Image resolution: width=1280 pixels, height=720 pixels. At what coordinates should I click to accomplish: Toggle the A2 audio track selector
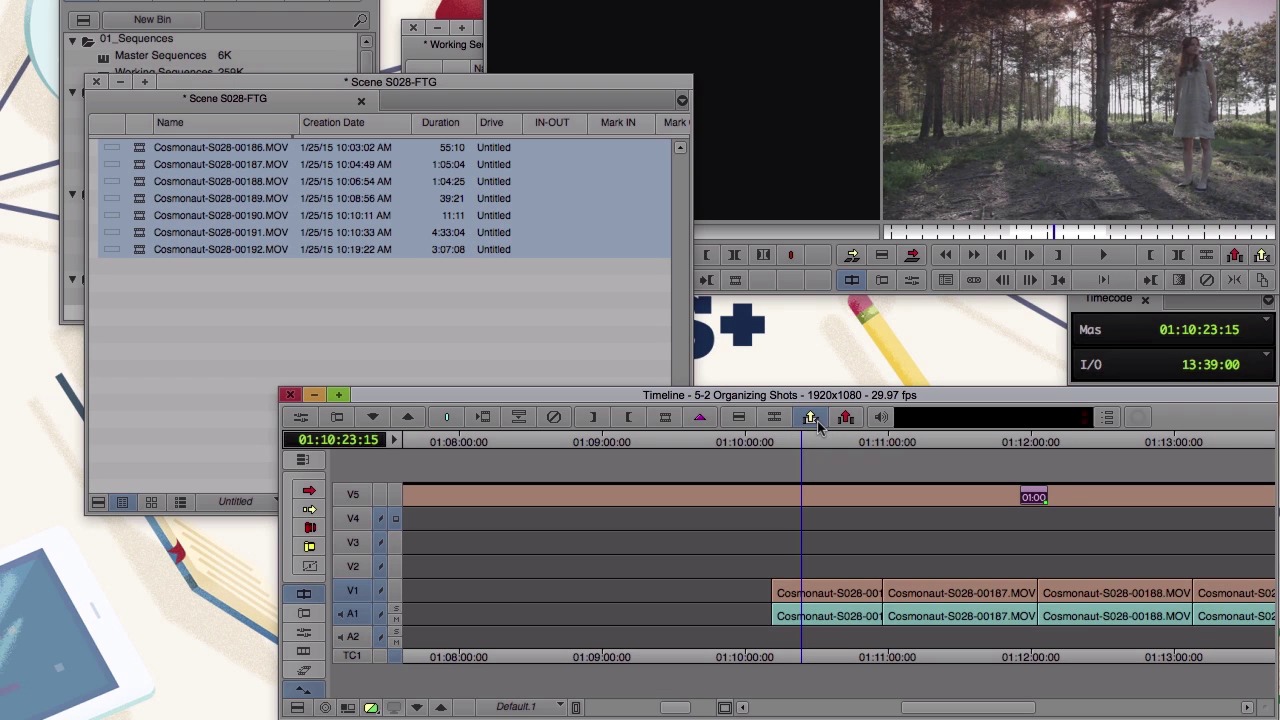353,637
